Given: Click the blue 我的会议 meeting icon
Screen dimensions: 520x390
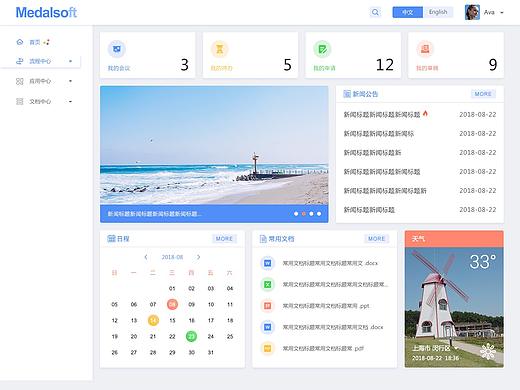Looking at the screenshot, I should point(117,49).
